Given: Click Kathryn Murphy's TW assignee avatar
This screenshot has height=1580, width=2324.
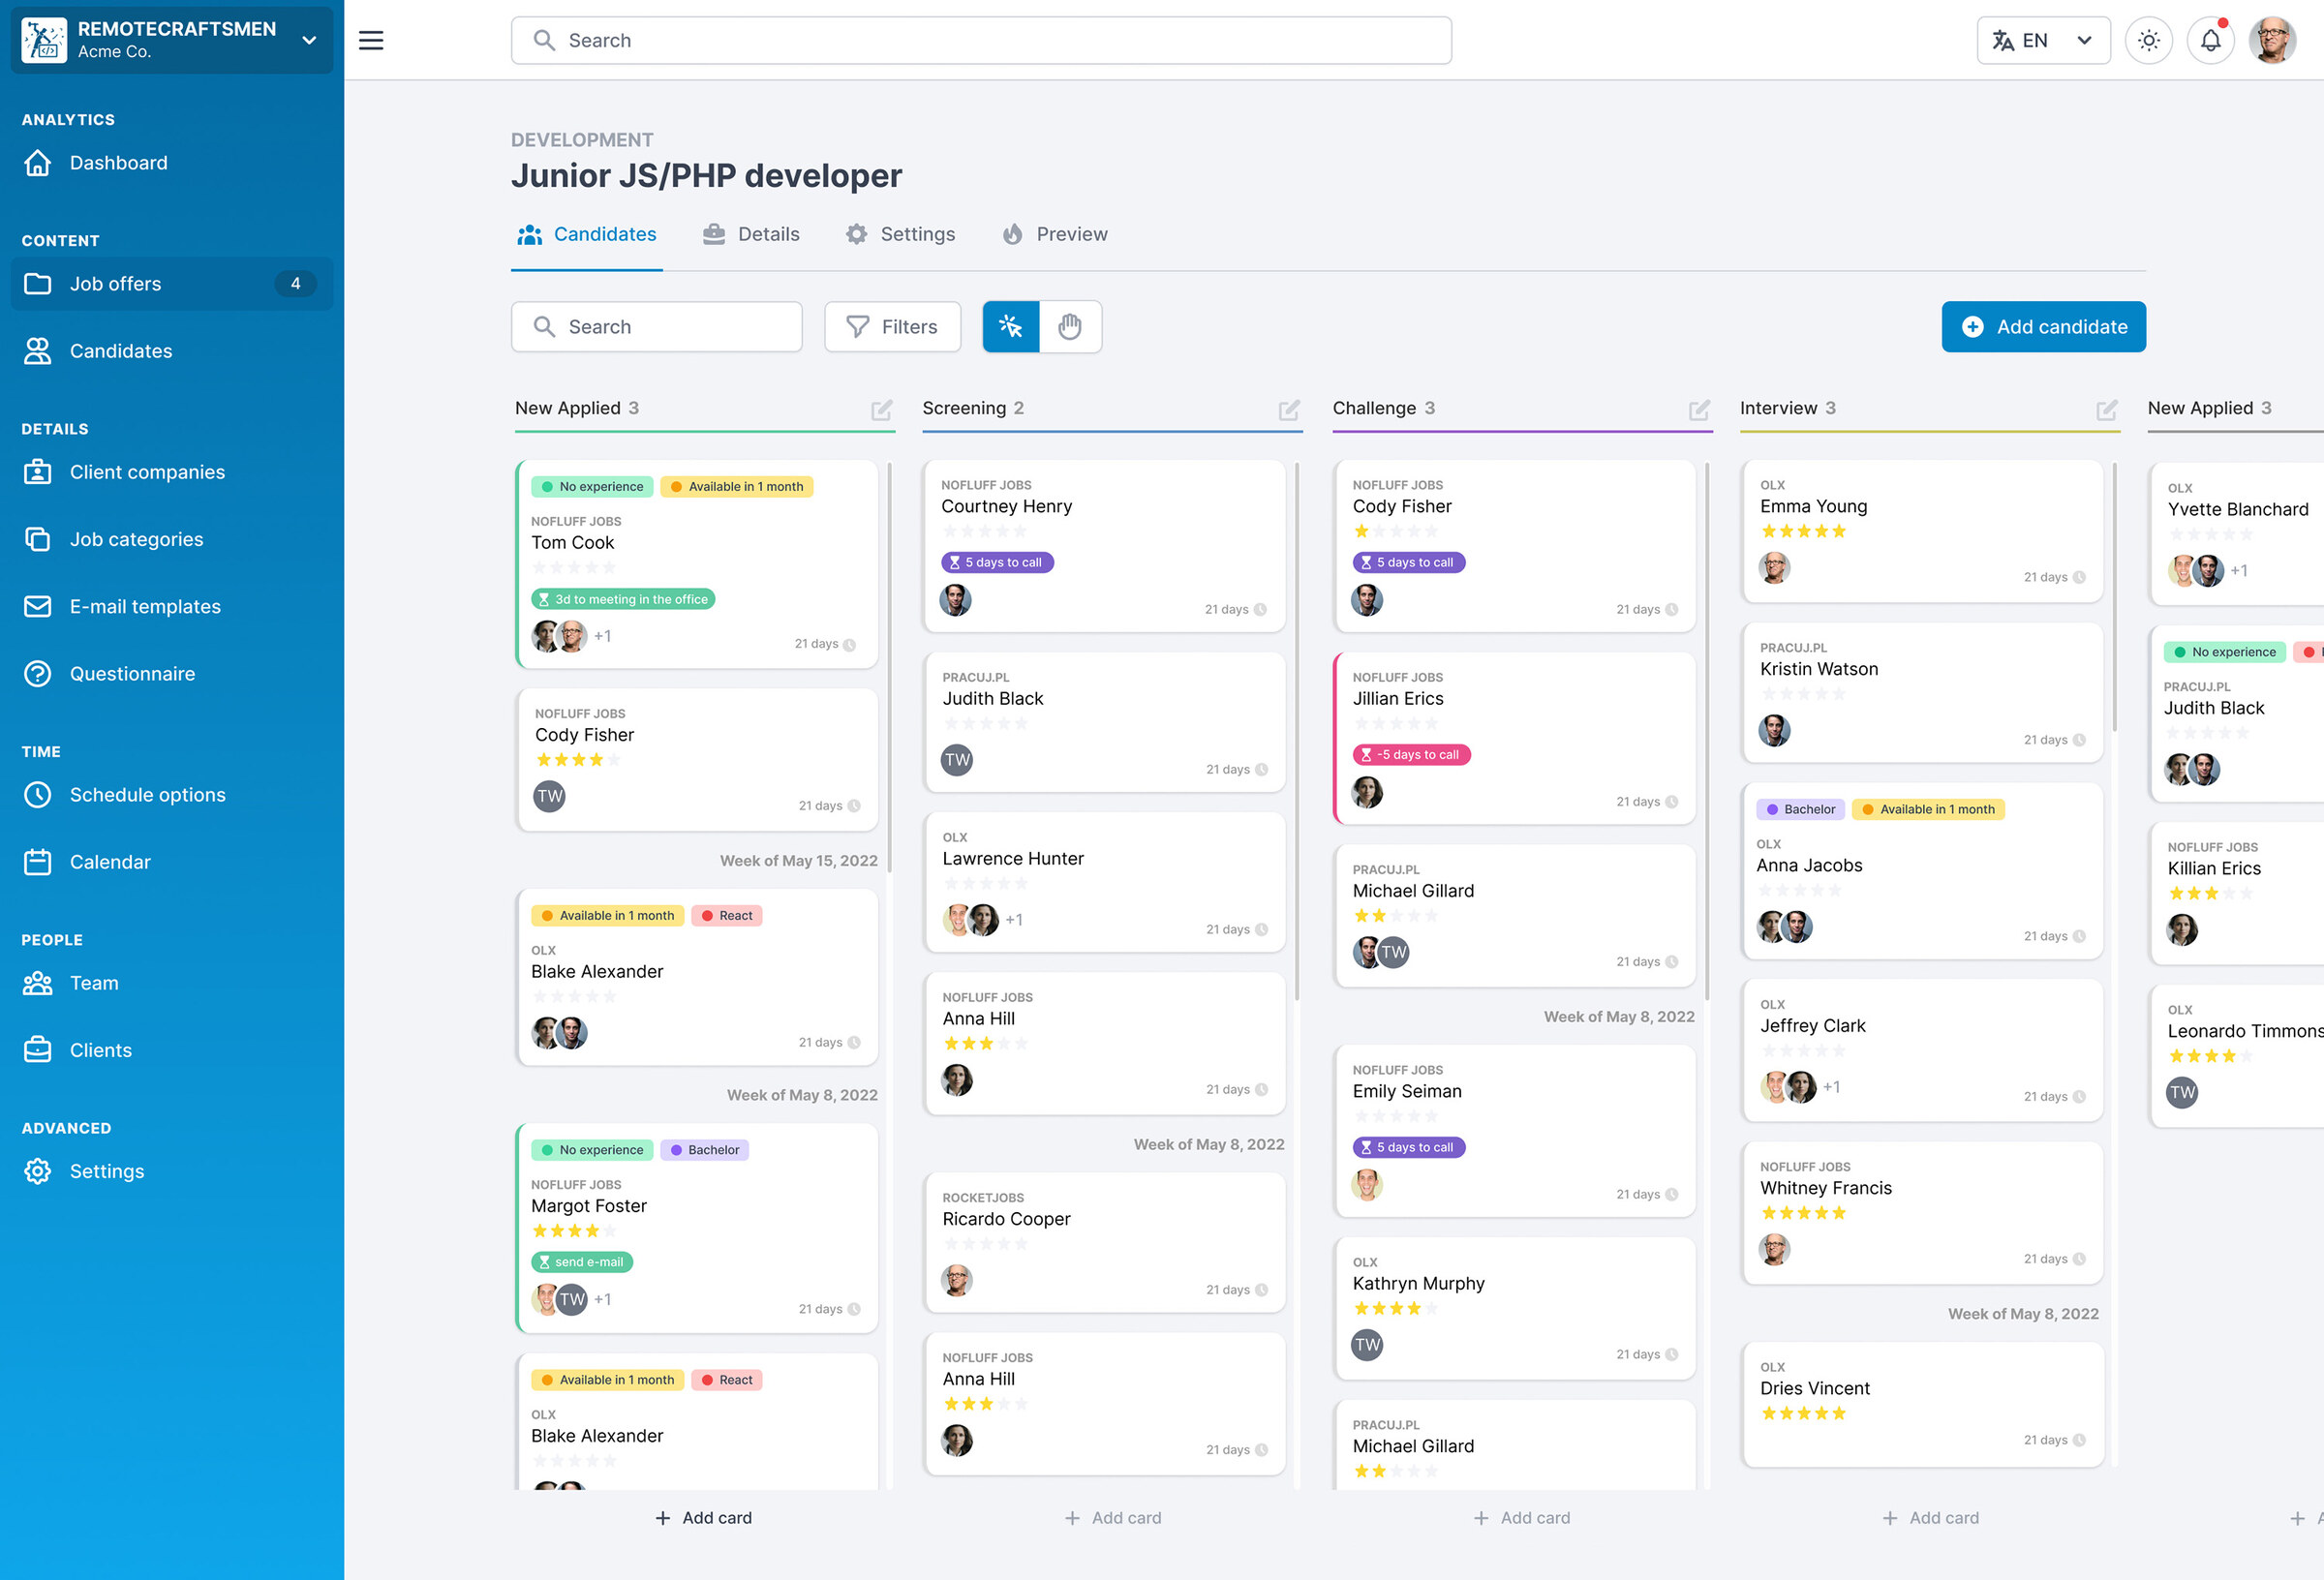Looking at the screenshot, I should pos(1367,1345).
